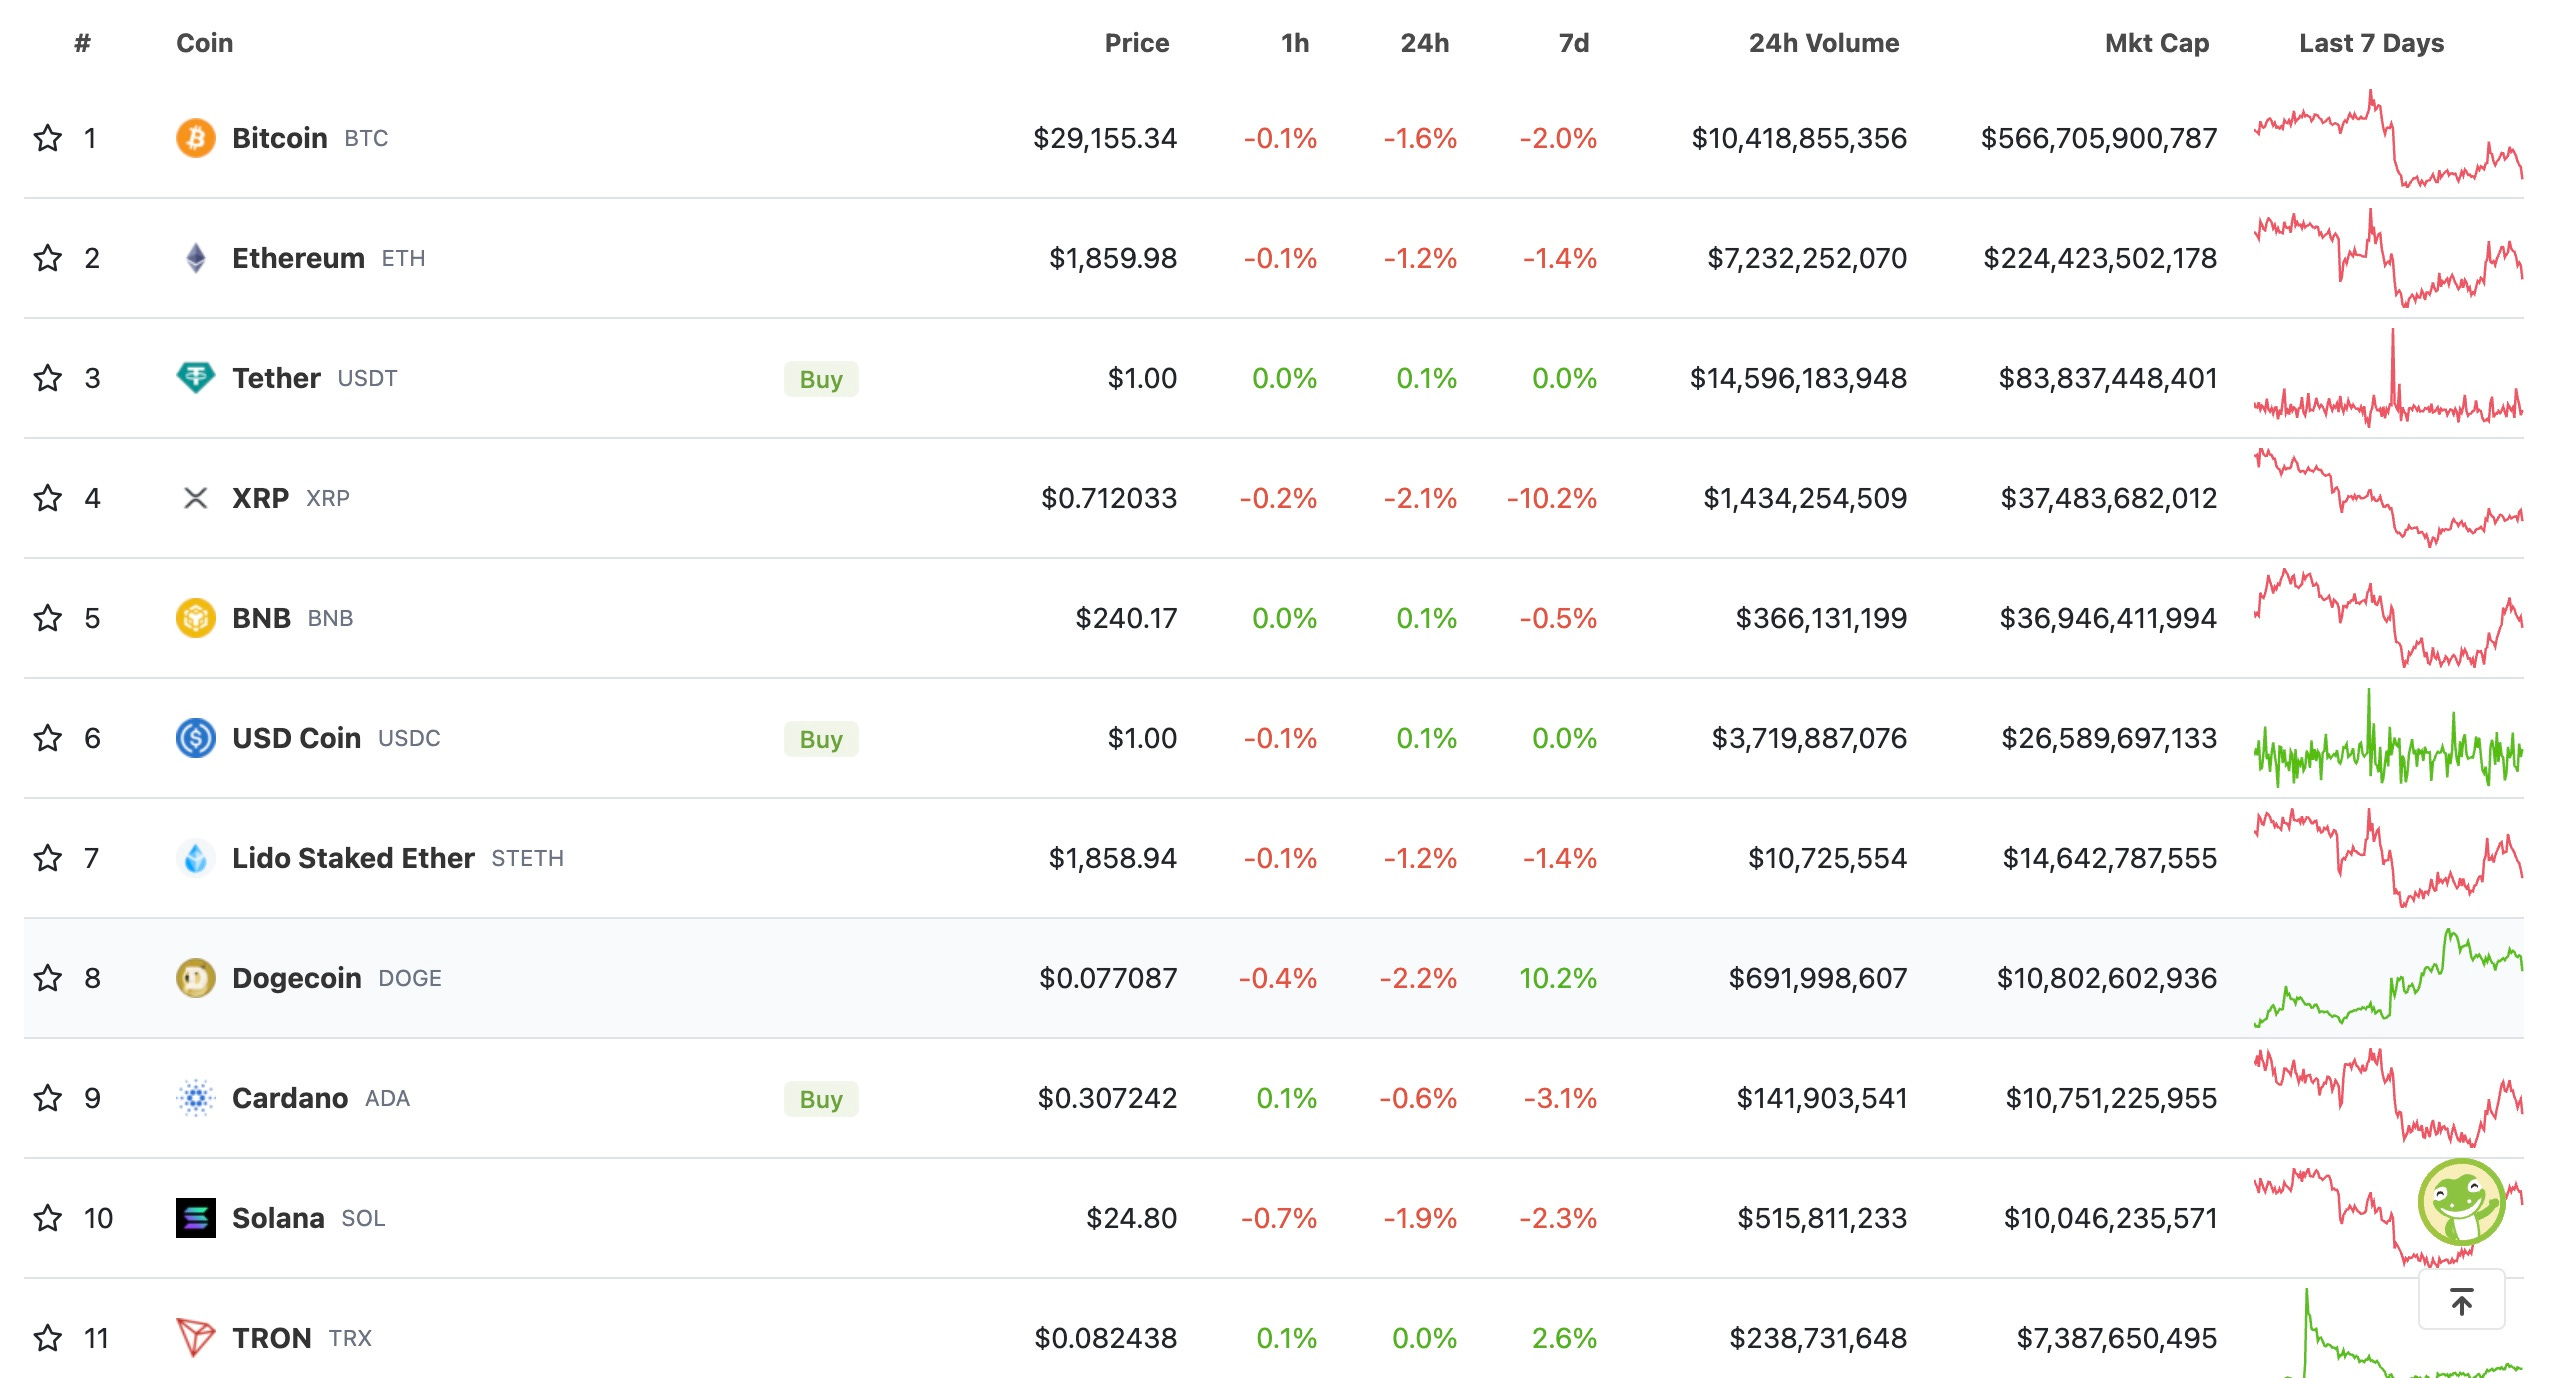This screenshot has width=2554, height=1378.
Task: Click the Tether logo icon
Action: tap(196, 378)
